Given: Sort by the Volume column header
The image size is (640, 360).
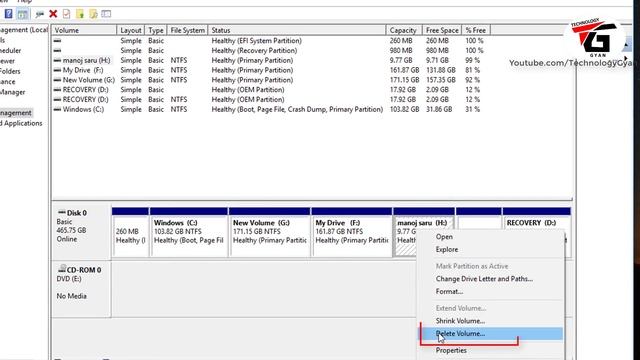Looking at the screenshot, I should (x=84, y=30).
